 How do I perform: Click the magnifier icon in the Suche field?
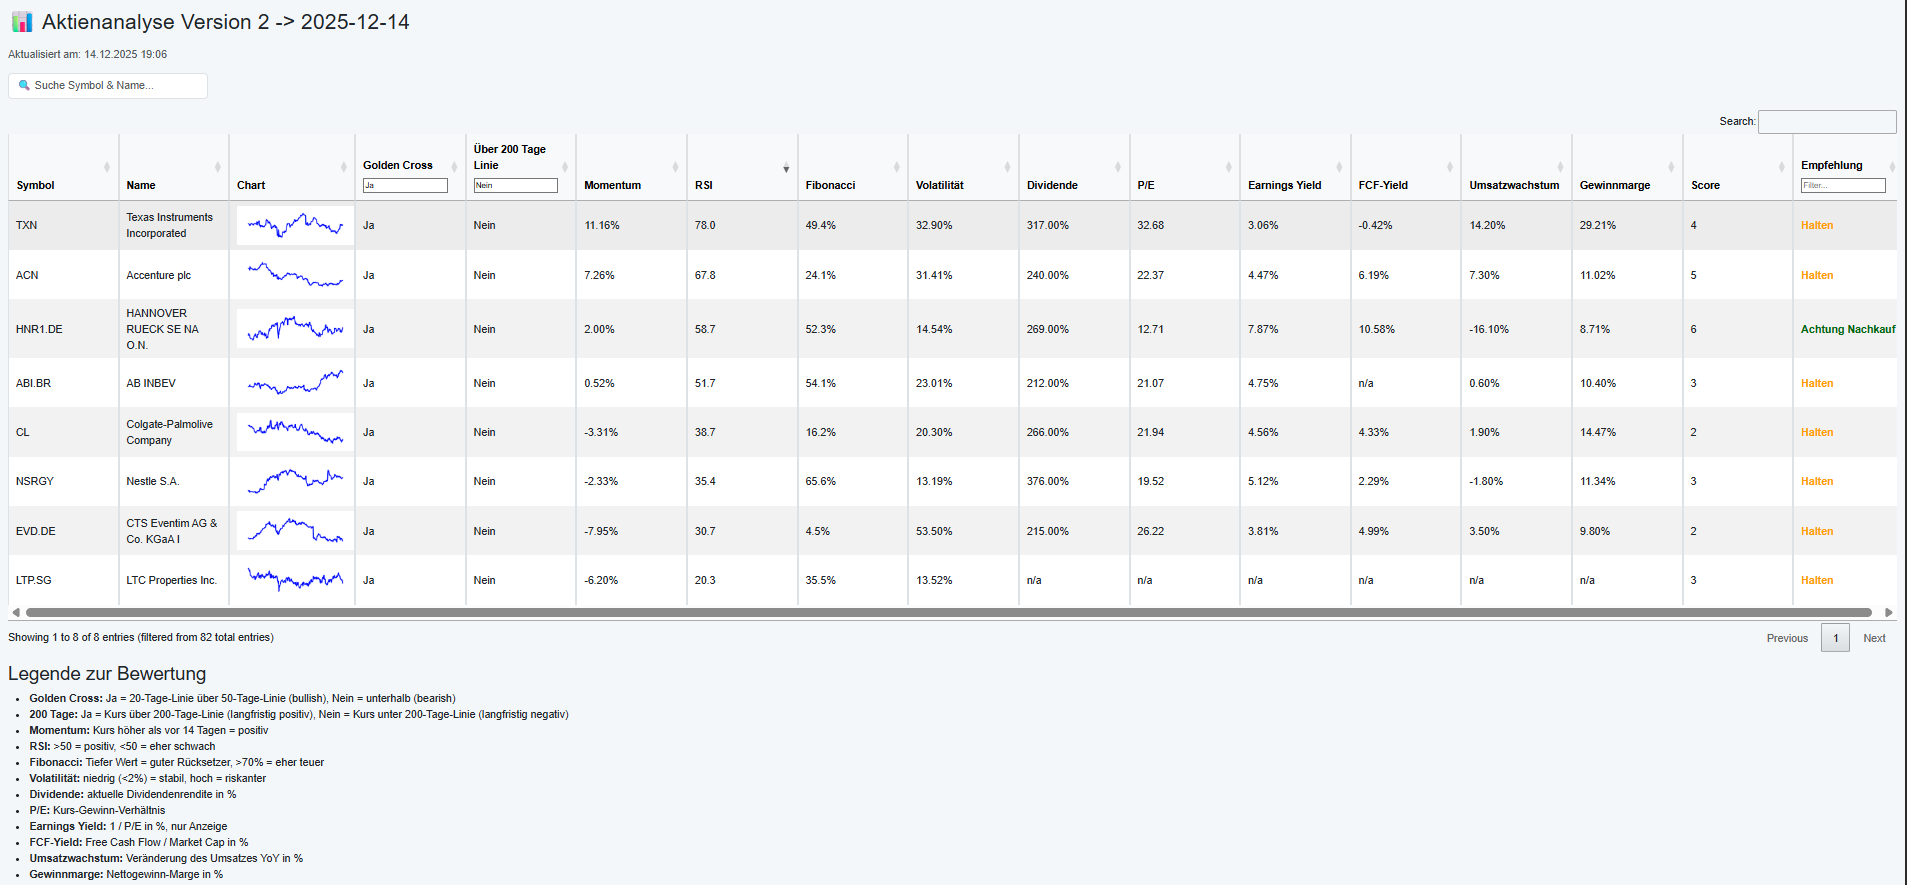[24, 86]
